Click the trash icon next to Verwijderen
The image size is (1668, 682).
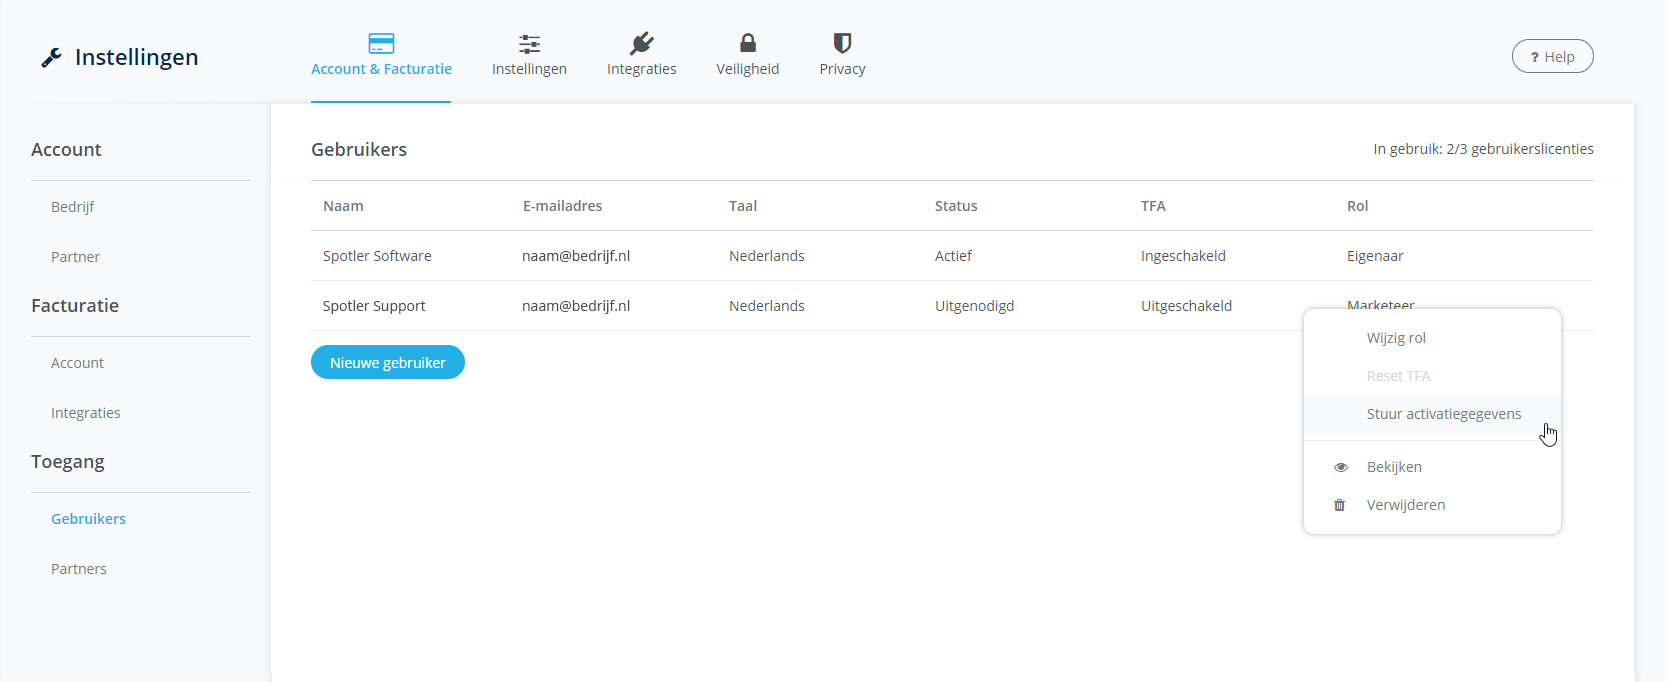[x=1340, y=505]
